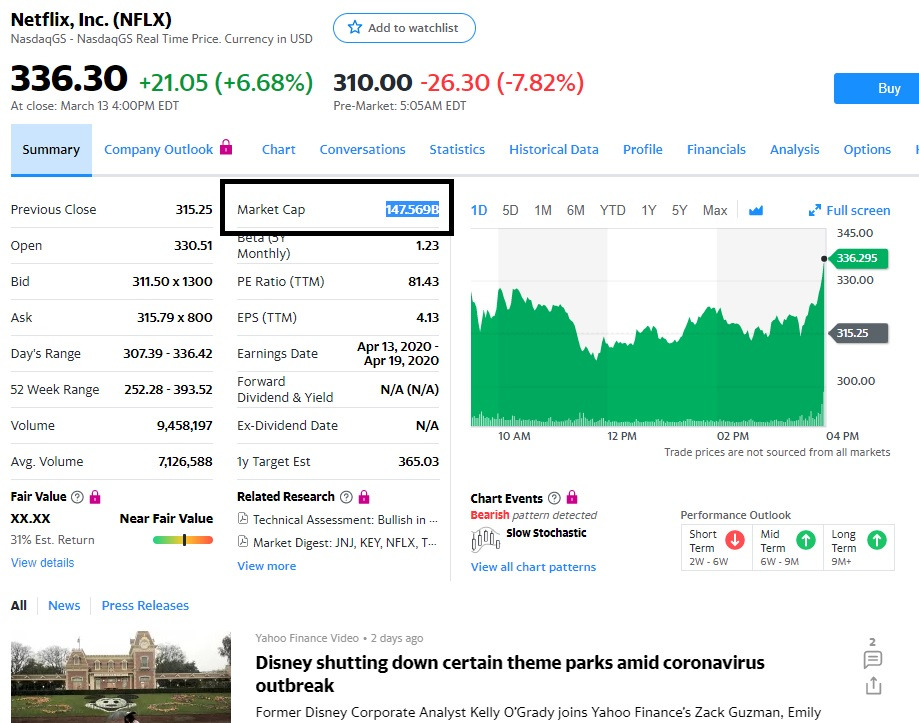
Task: Switch to the Chart tab
Action: 278,149
